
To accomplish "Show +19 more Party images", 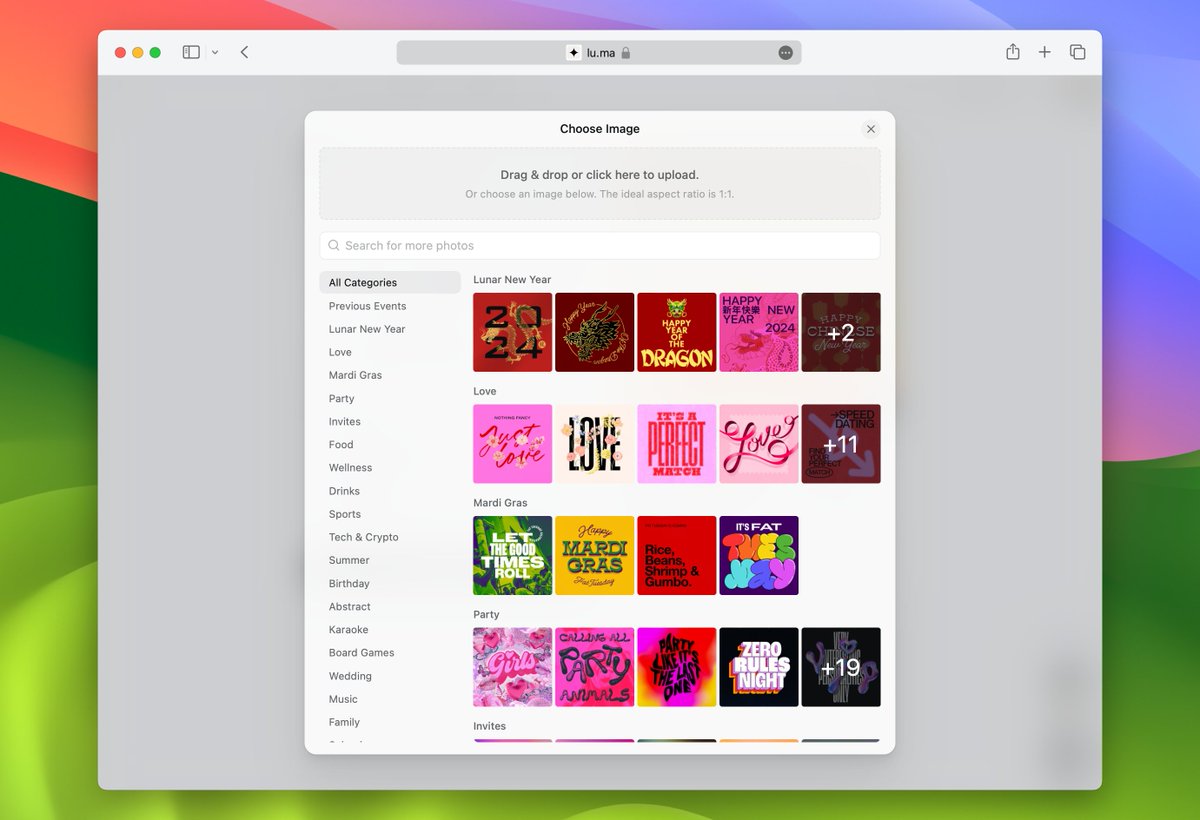I will pyautogui.click(x=841, y=667).
